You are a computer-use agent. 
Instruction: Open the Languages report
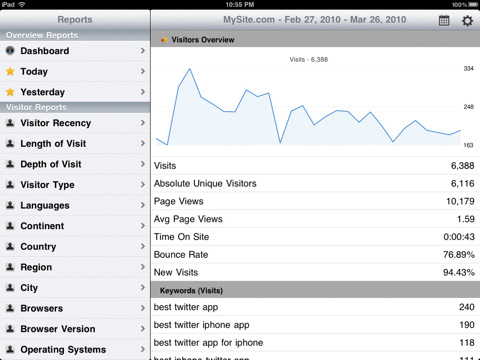(x=75, y=205)
